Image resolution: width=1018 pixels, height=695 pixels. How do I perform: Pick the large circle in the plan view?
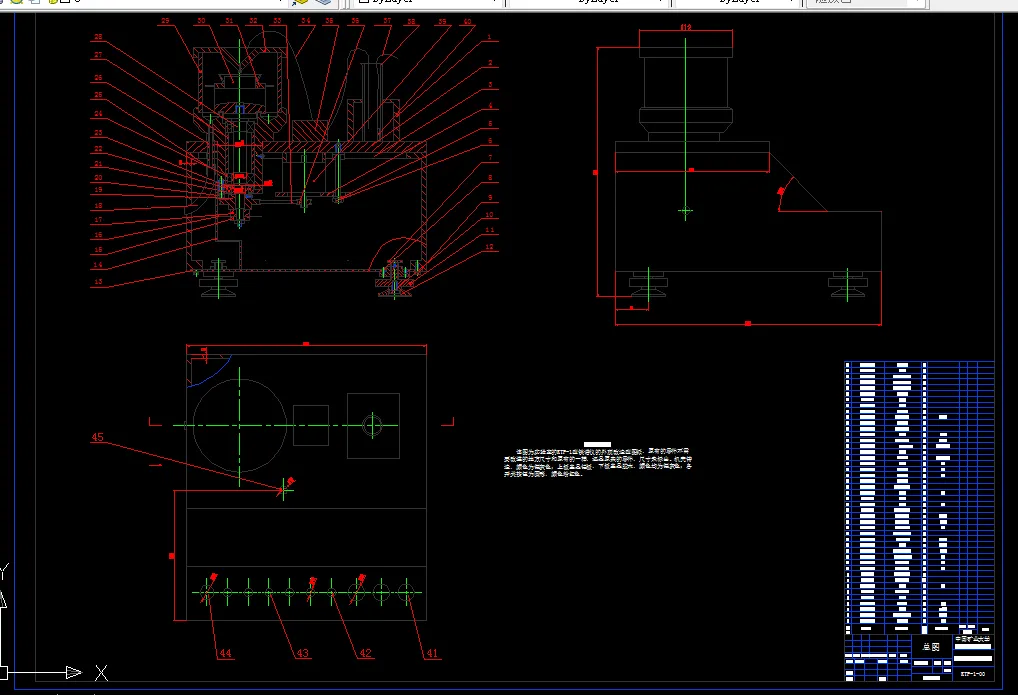tap(240, 425)
